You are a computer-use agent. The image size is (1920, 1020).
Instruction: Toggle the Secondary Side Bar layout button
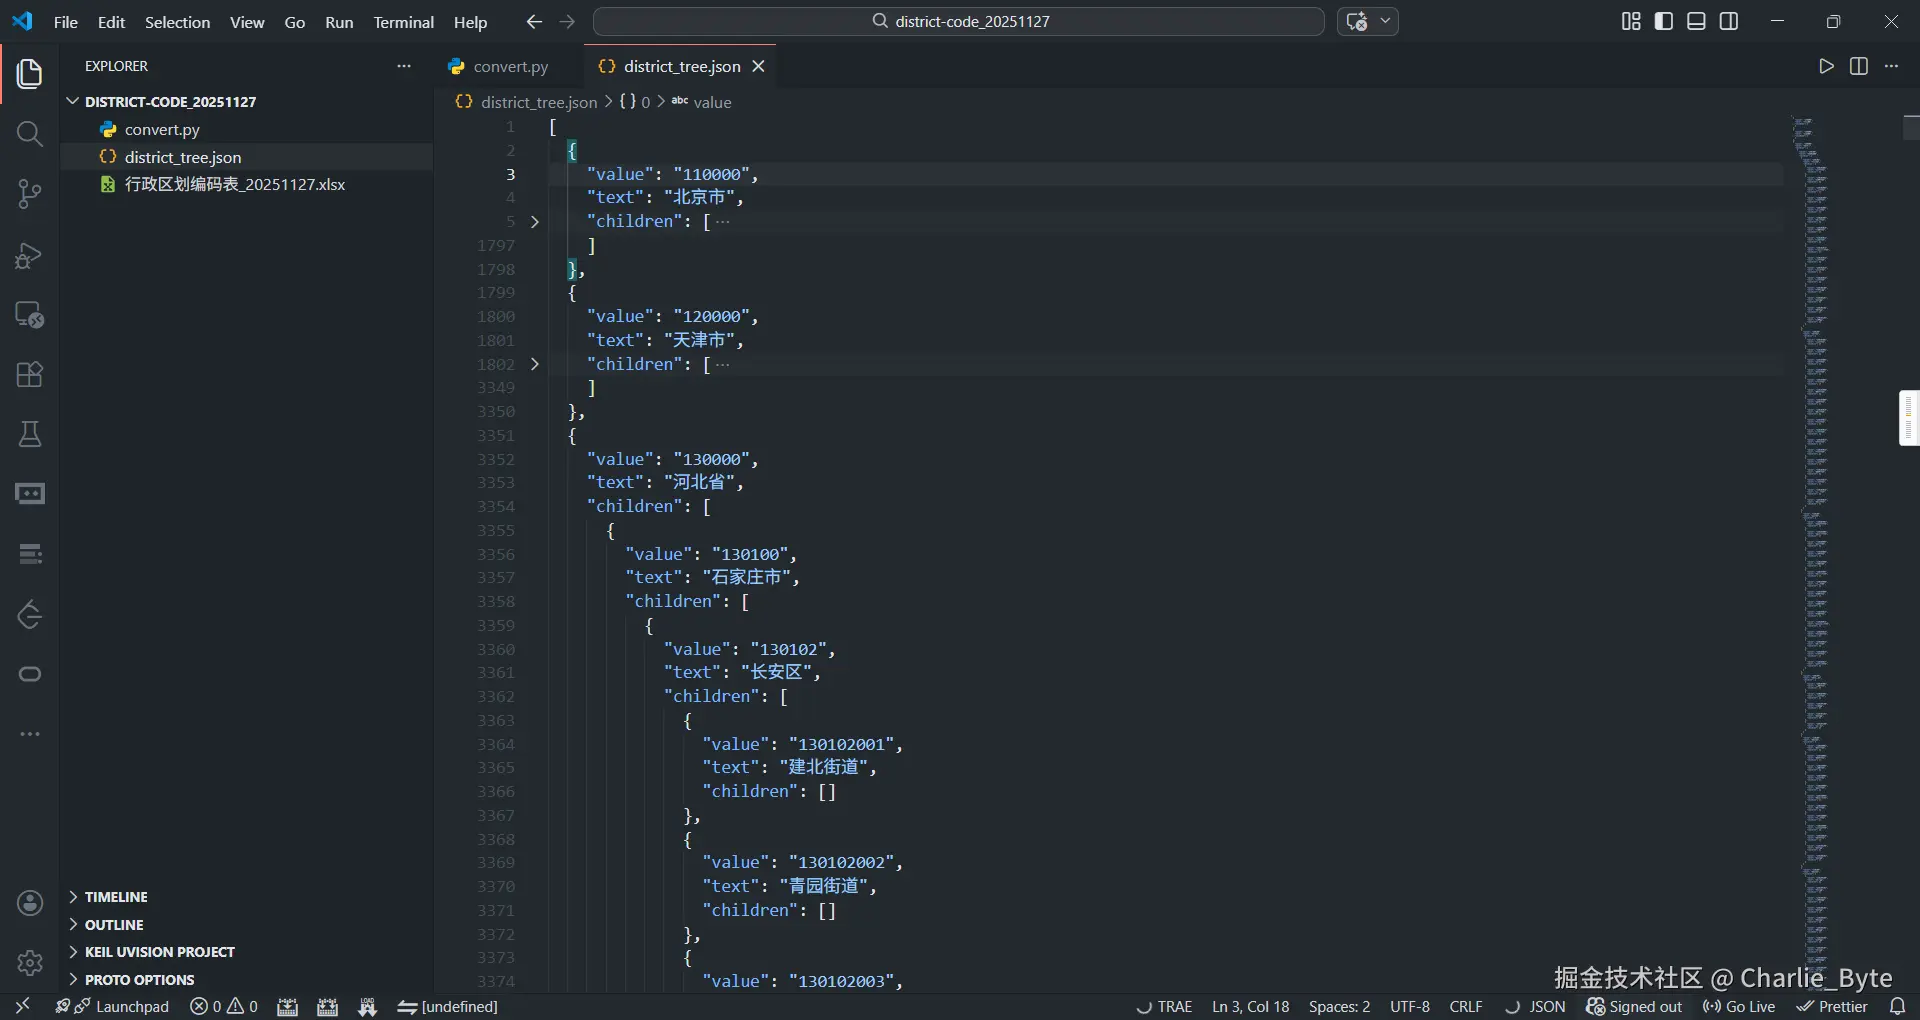point(1729,22)
